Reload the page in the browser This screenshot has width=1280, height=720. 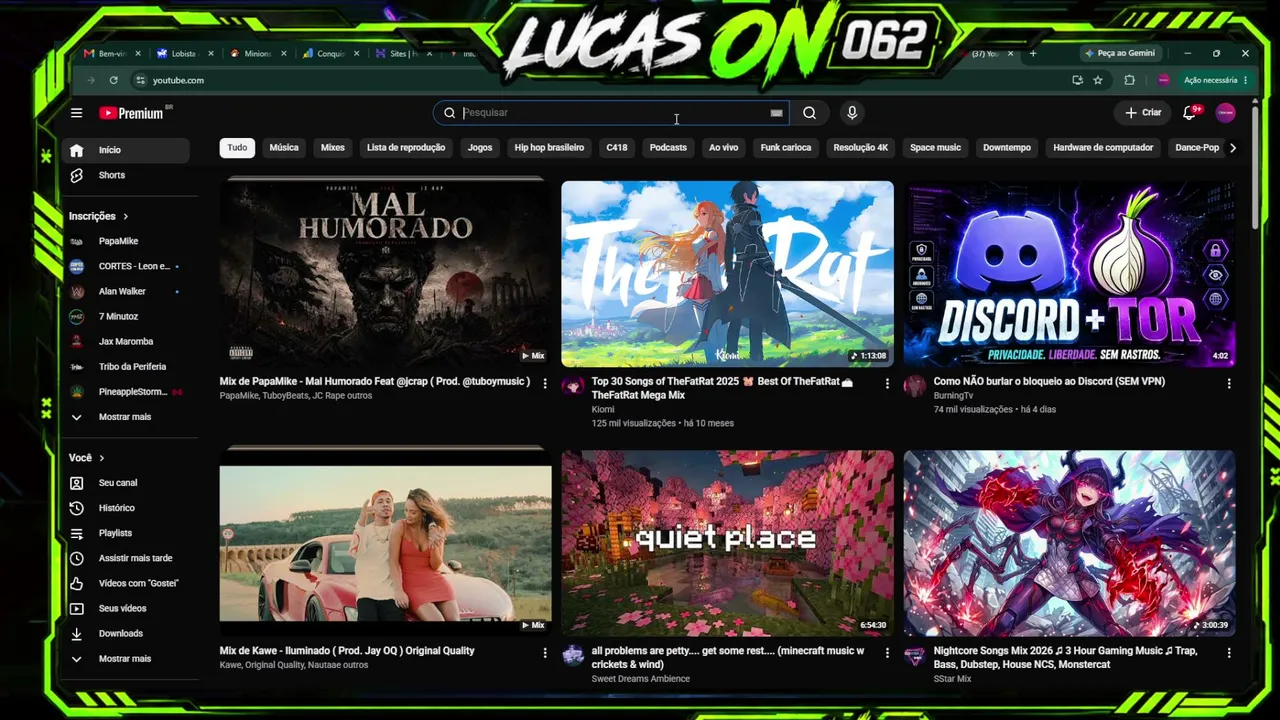pyautogui.click(x=114, y=80)
